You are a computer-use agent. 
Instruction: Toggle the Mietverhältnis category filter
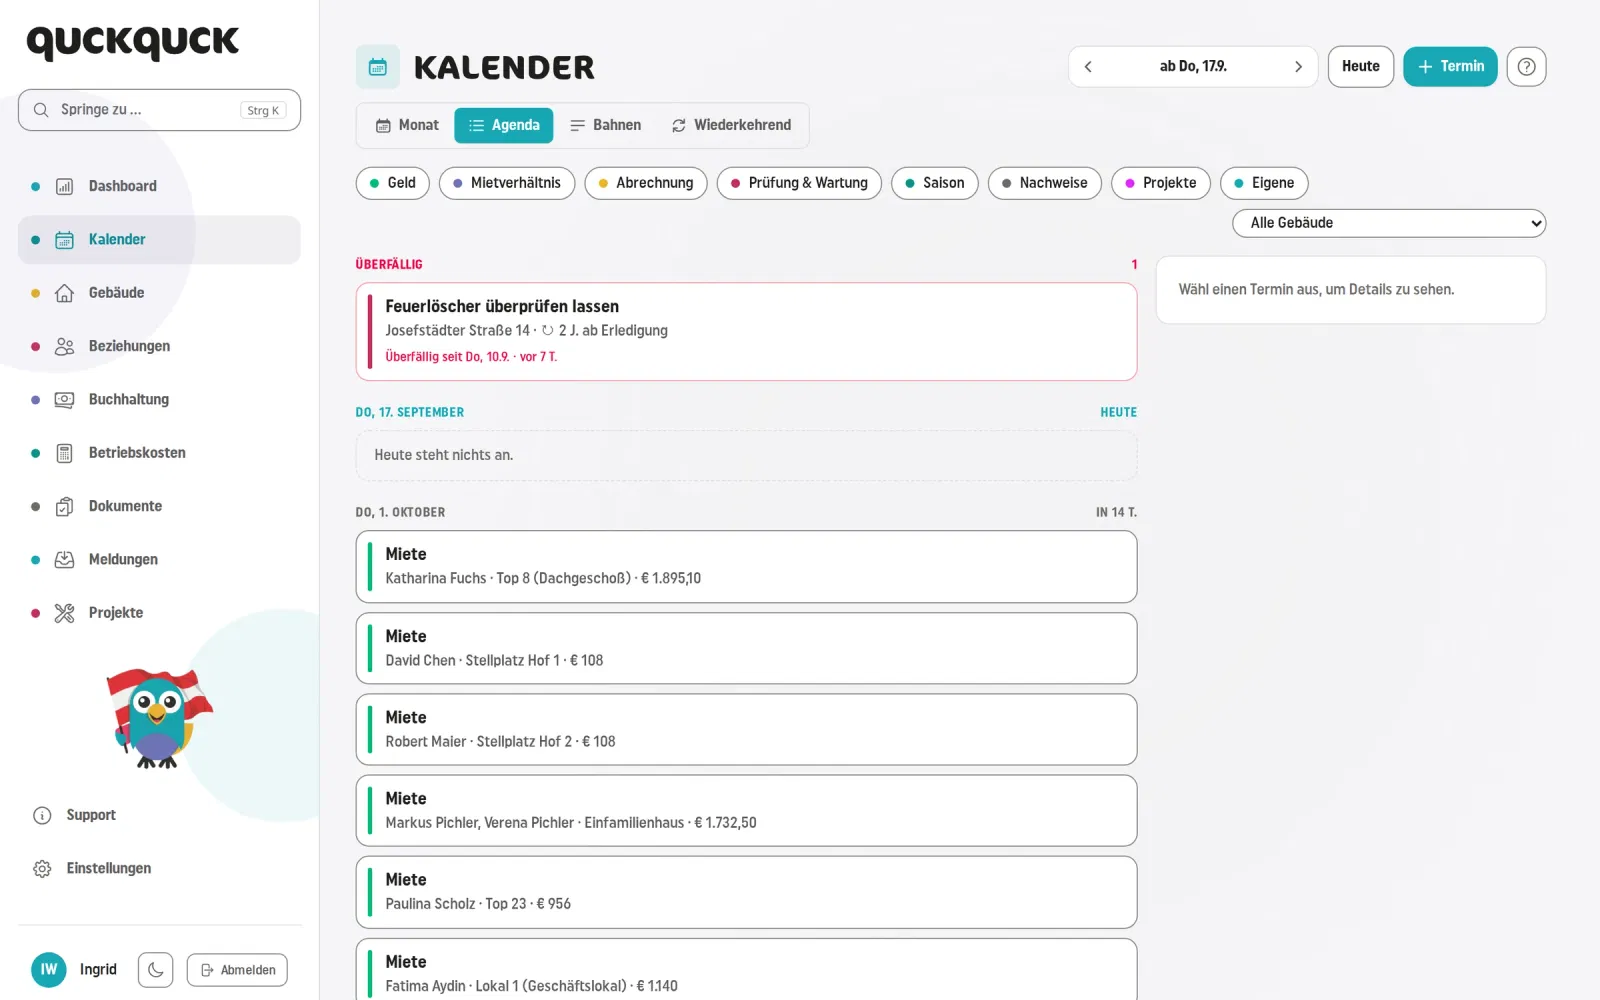tap(507, 183)
